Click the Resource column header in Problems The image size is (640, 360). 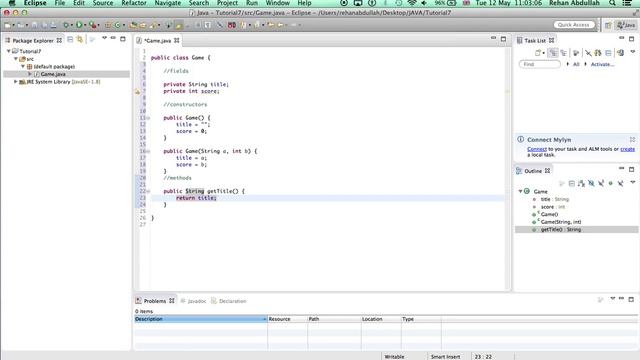tap(287, 319)
